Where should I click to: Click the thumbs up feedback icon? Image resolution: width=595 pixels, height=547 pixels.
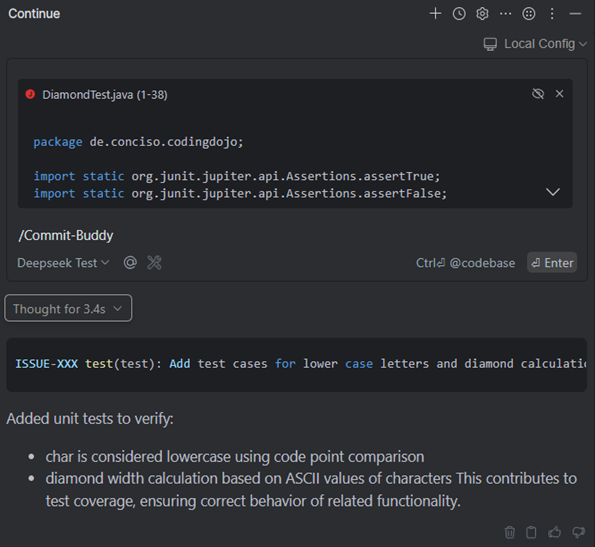554,532
